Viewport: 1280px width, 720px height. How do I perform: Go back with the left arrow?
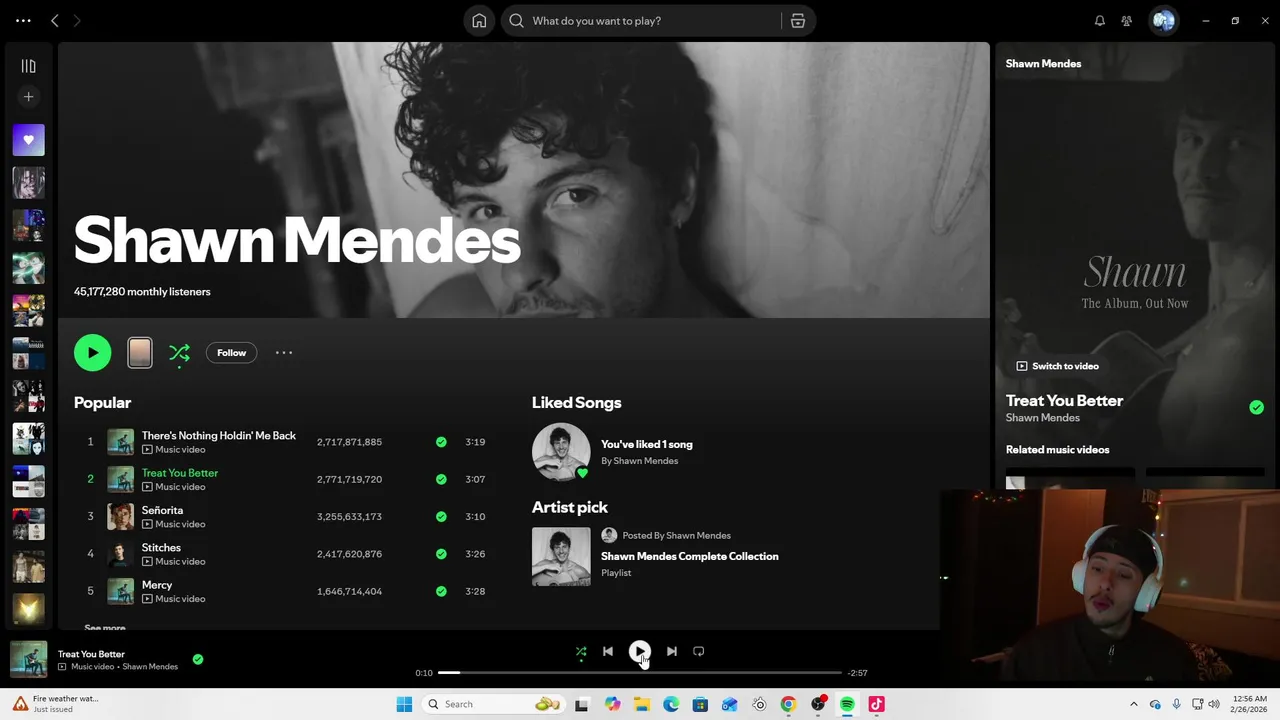click(x=55, y=20)
